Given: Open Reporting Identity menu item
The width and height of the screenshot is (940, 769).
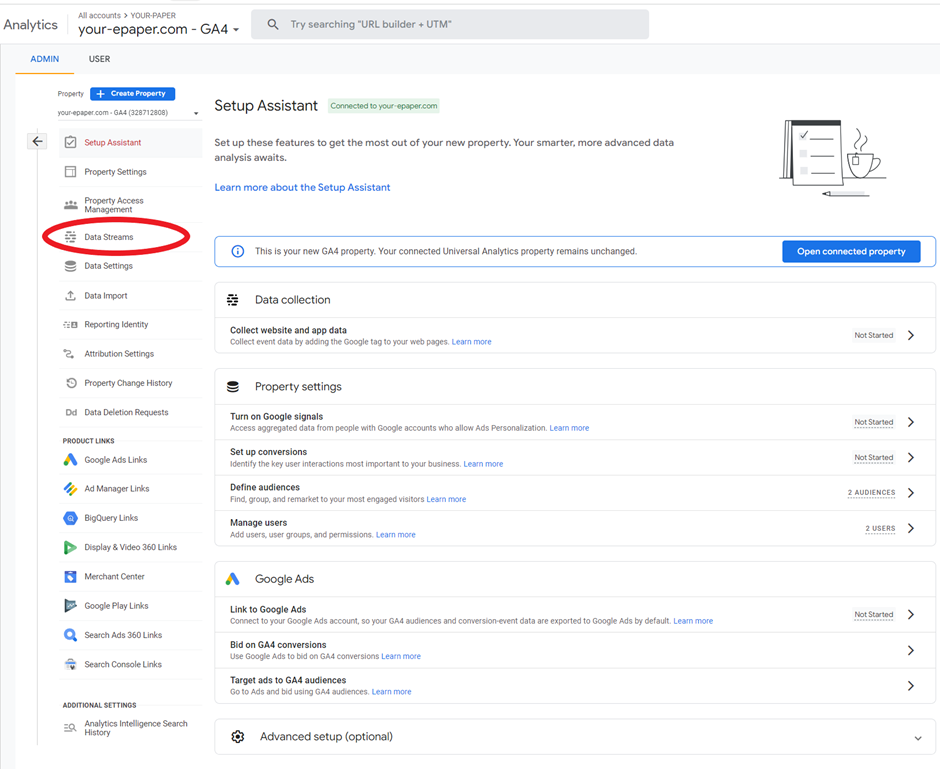Looking at the screenshot, I should tap(131, 324).
